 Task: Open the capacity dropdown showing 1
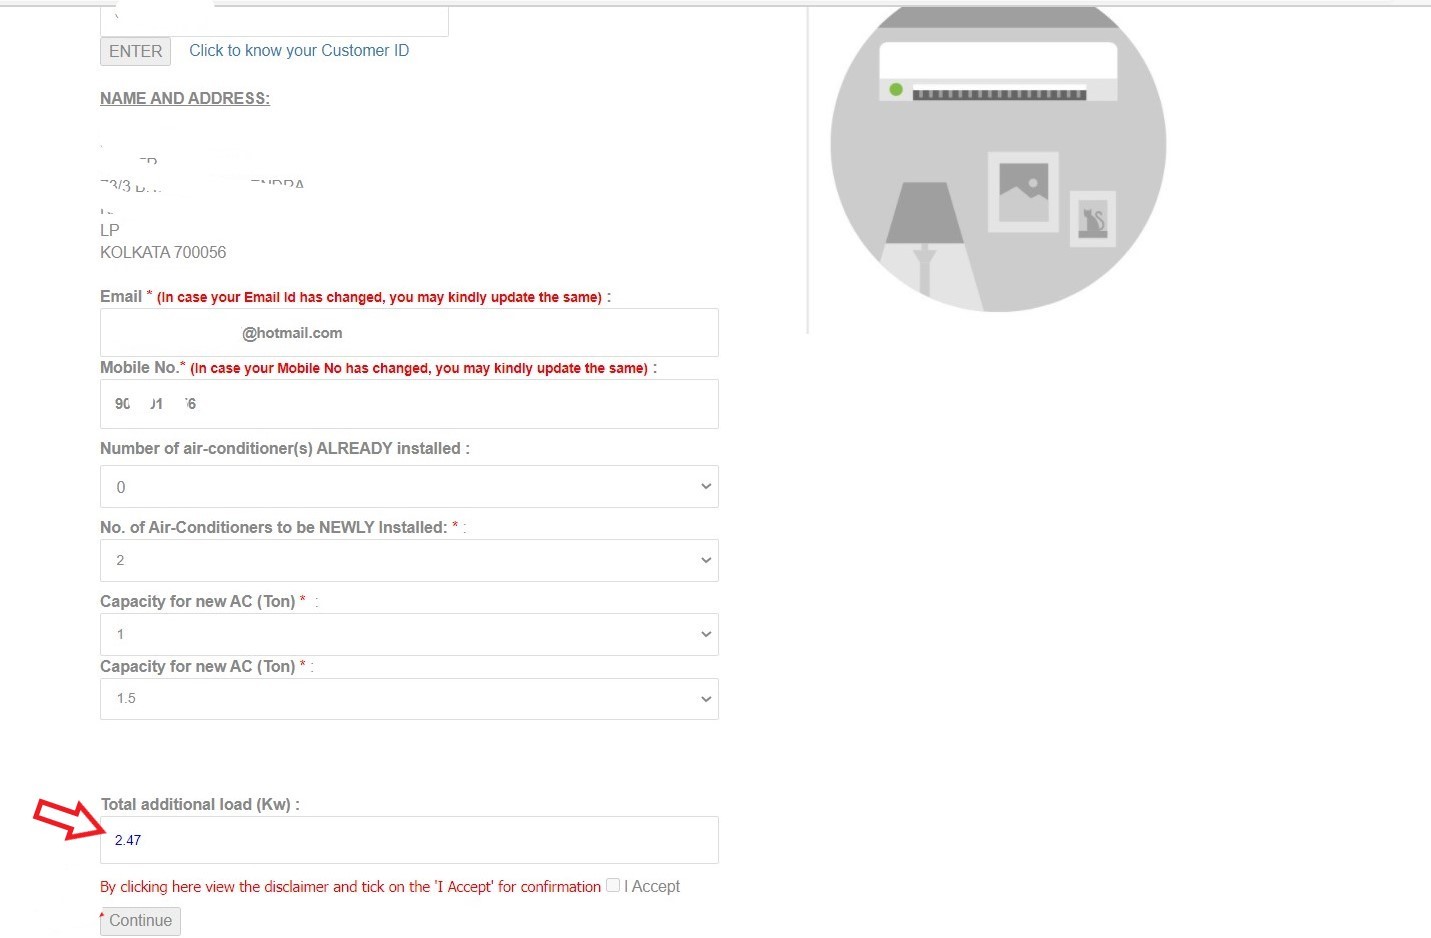click(x=409, y=635)
